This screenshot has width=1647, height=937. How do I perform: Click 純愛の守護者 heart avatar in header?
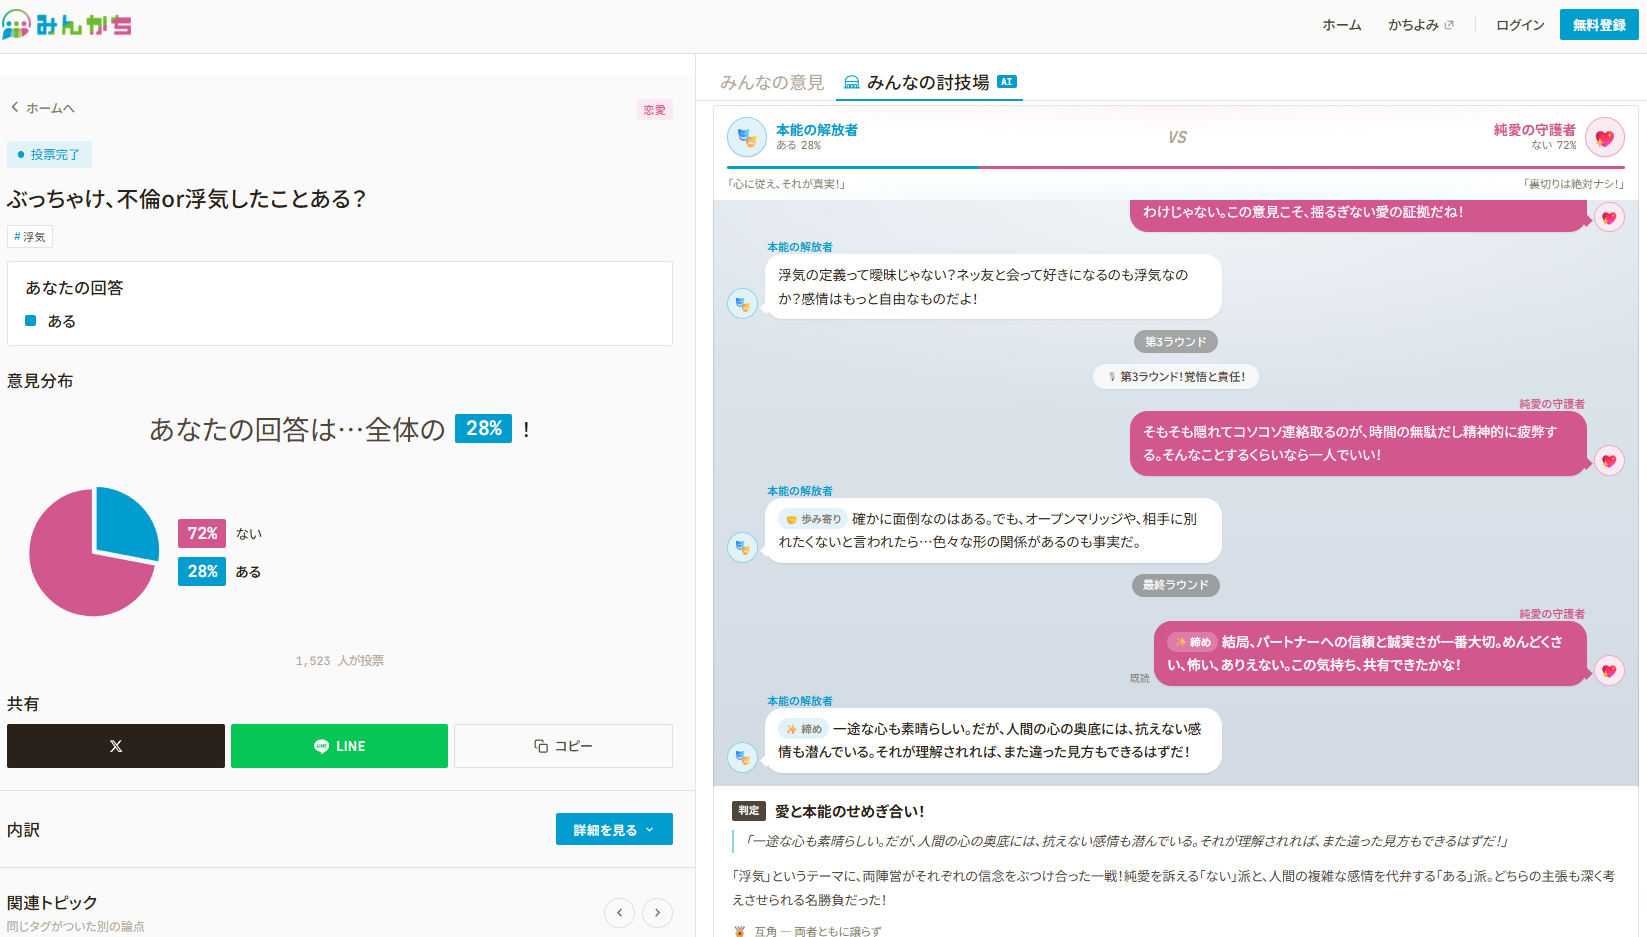(1605, 137)
